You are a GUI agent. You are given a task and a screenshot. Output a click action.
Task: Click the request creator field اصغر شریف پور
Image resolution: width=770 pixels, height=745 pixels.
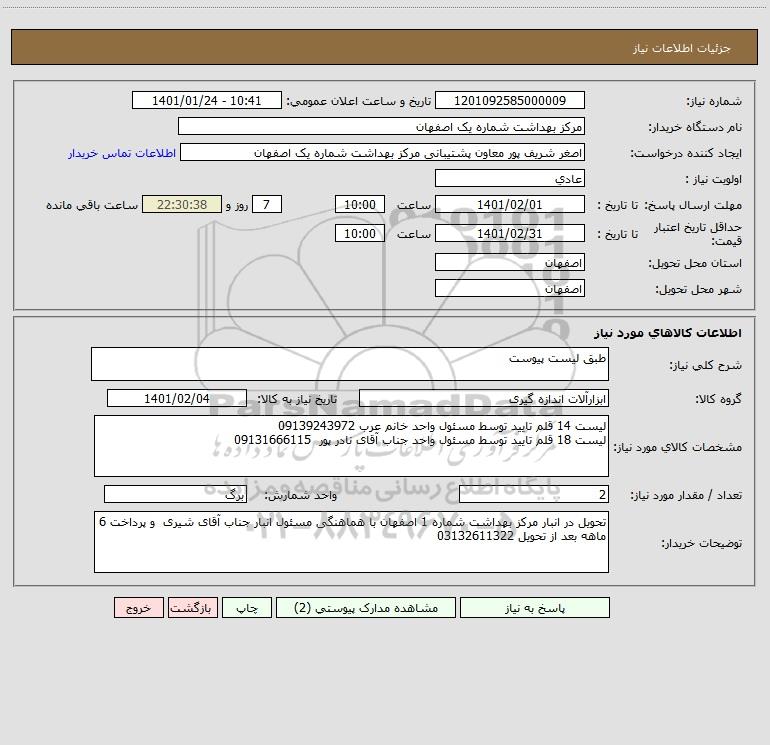(x=383, y=152)
